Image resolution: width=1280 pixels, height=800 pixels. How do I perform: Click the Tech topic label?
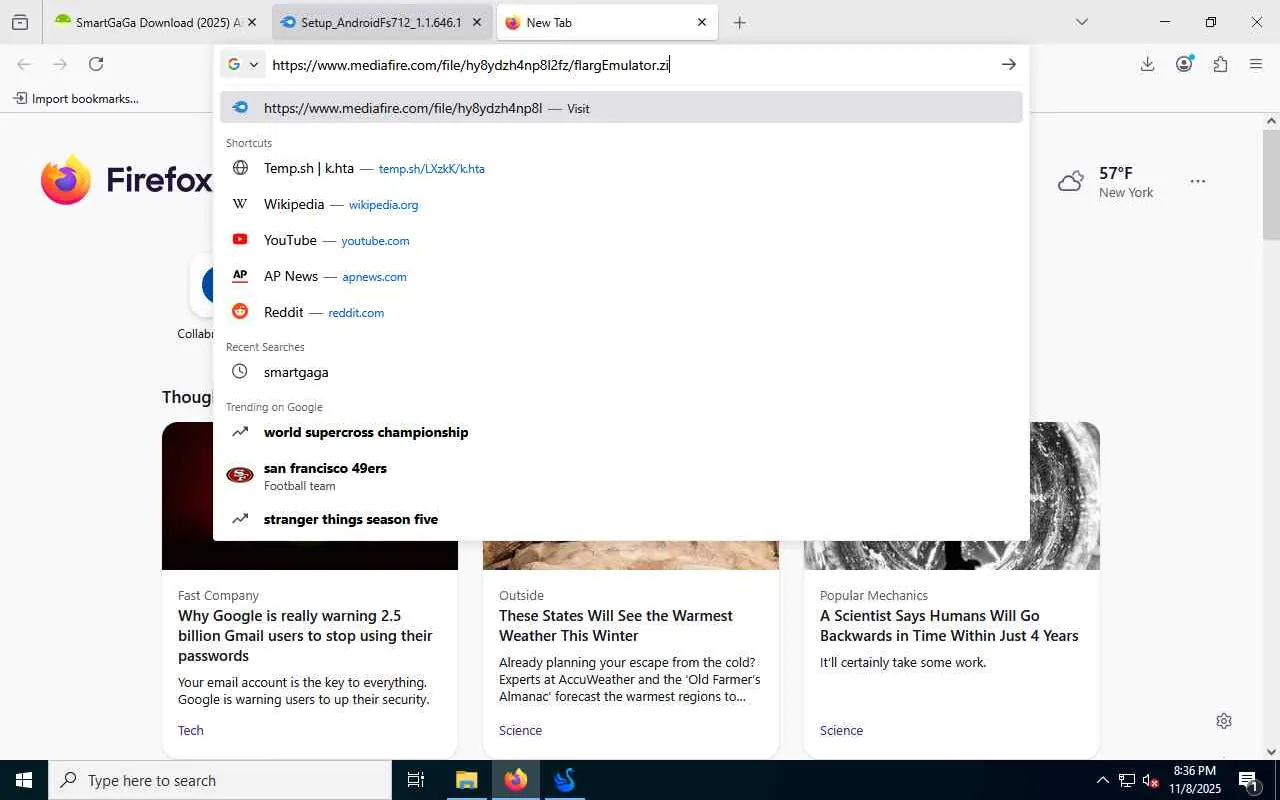(x=191, y=730)
